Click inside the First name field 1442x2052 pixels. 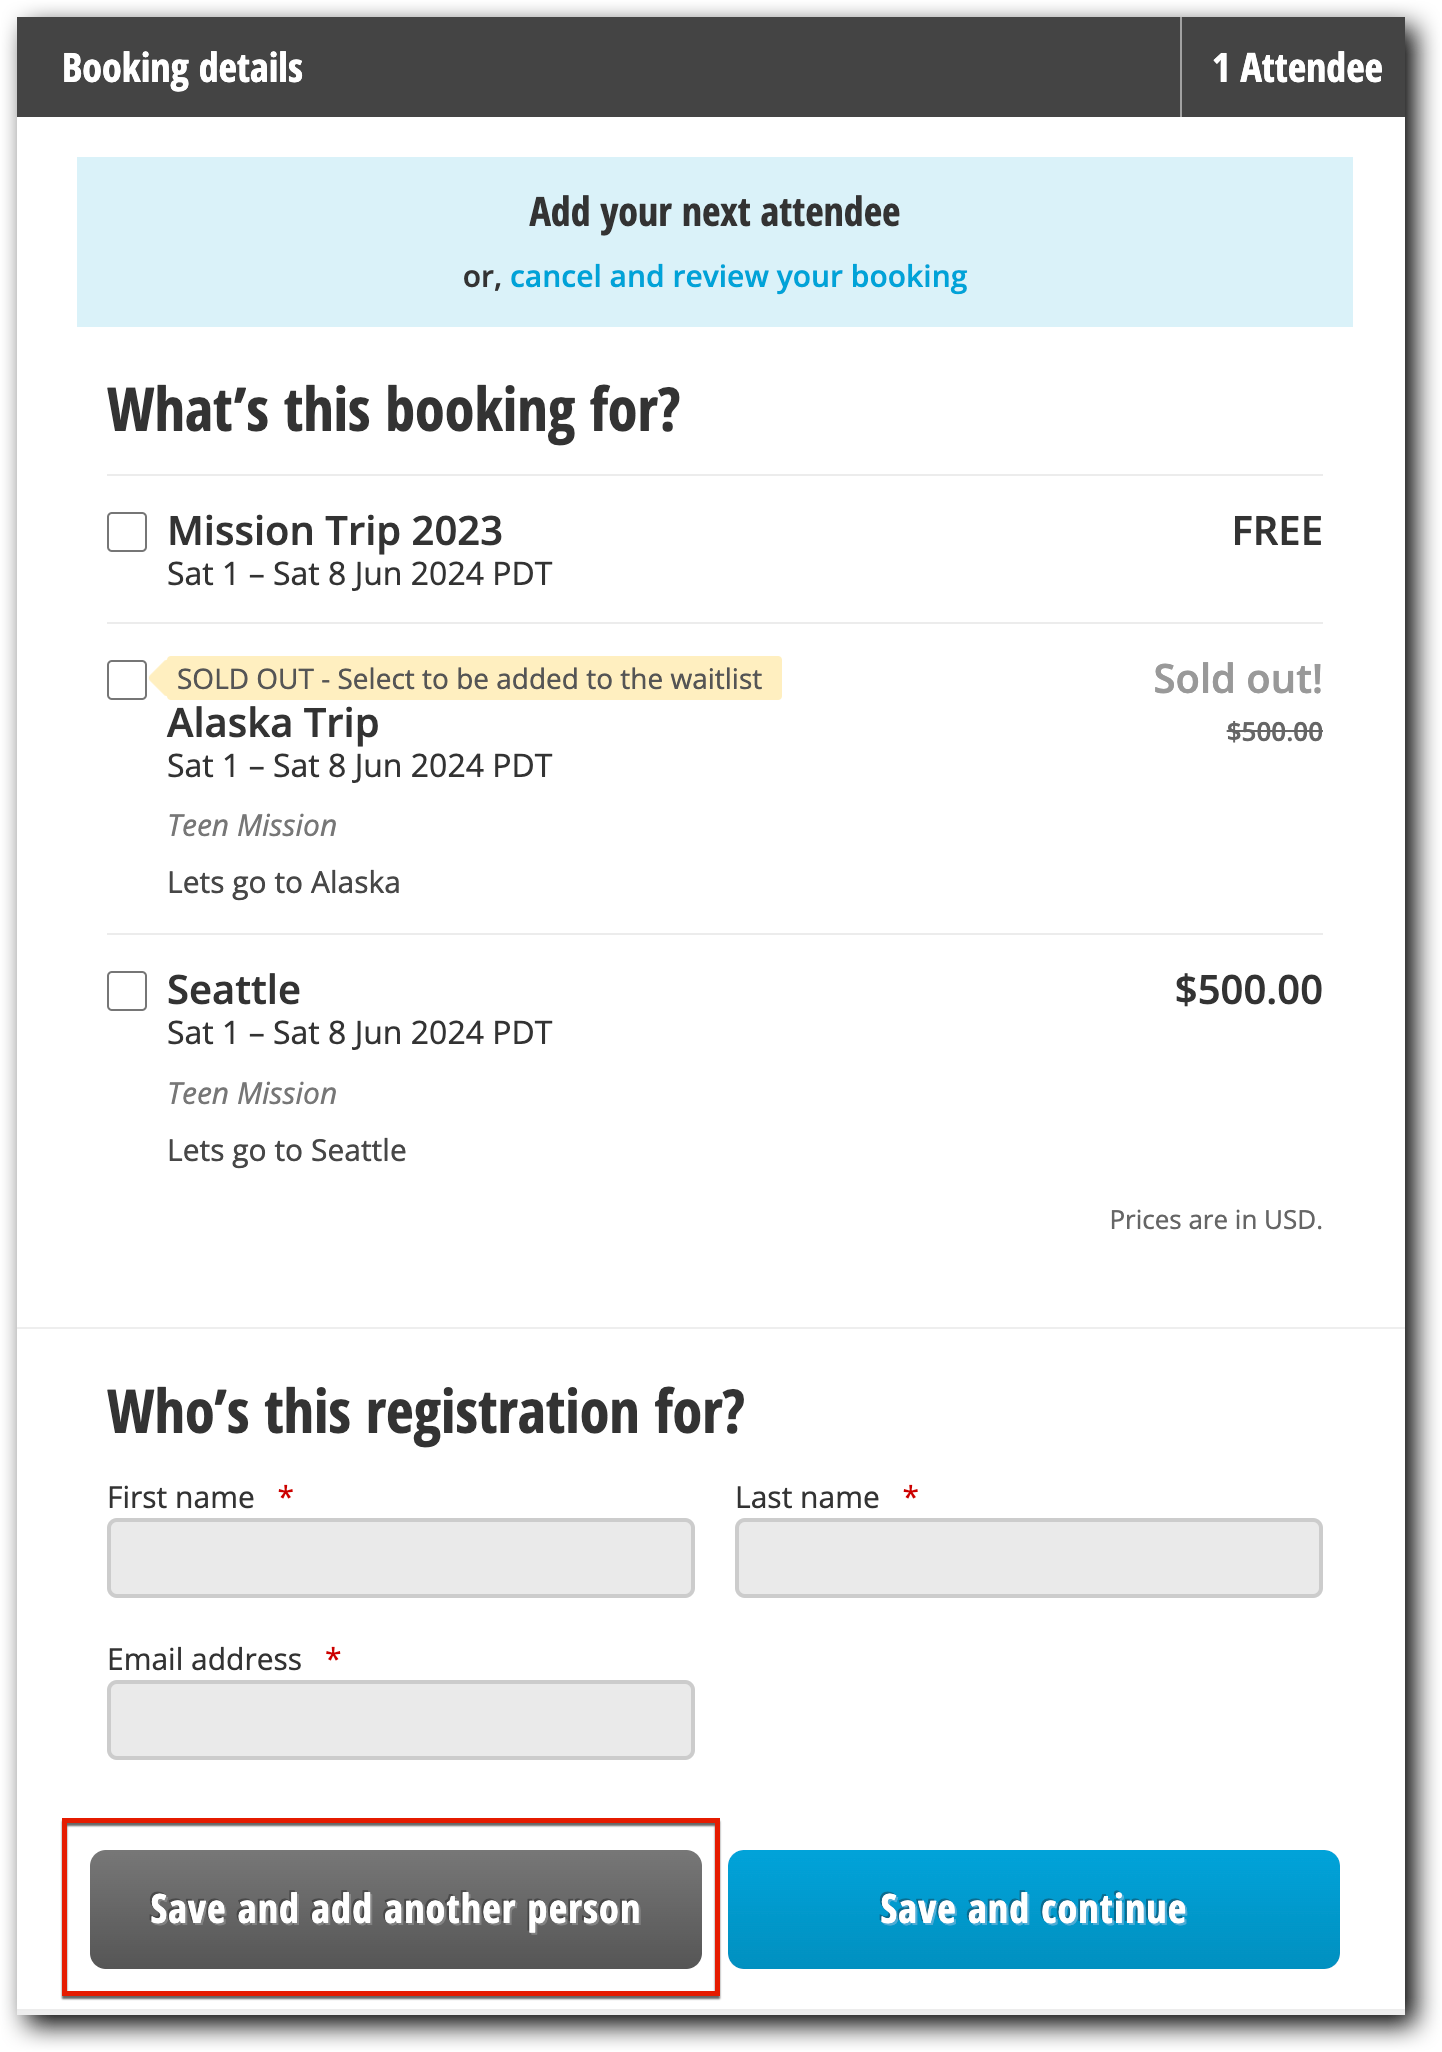coord(400,1558)
